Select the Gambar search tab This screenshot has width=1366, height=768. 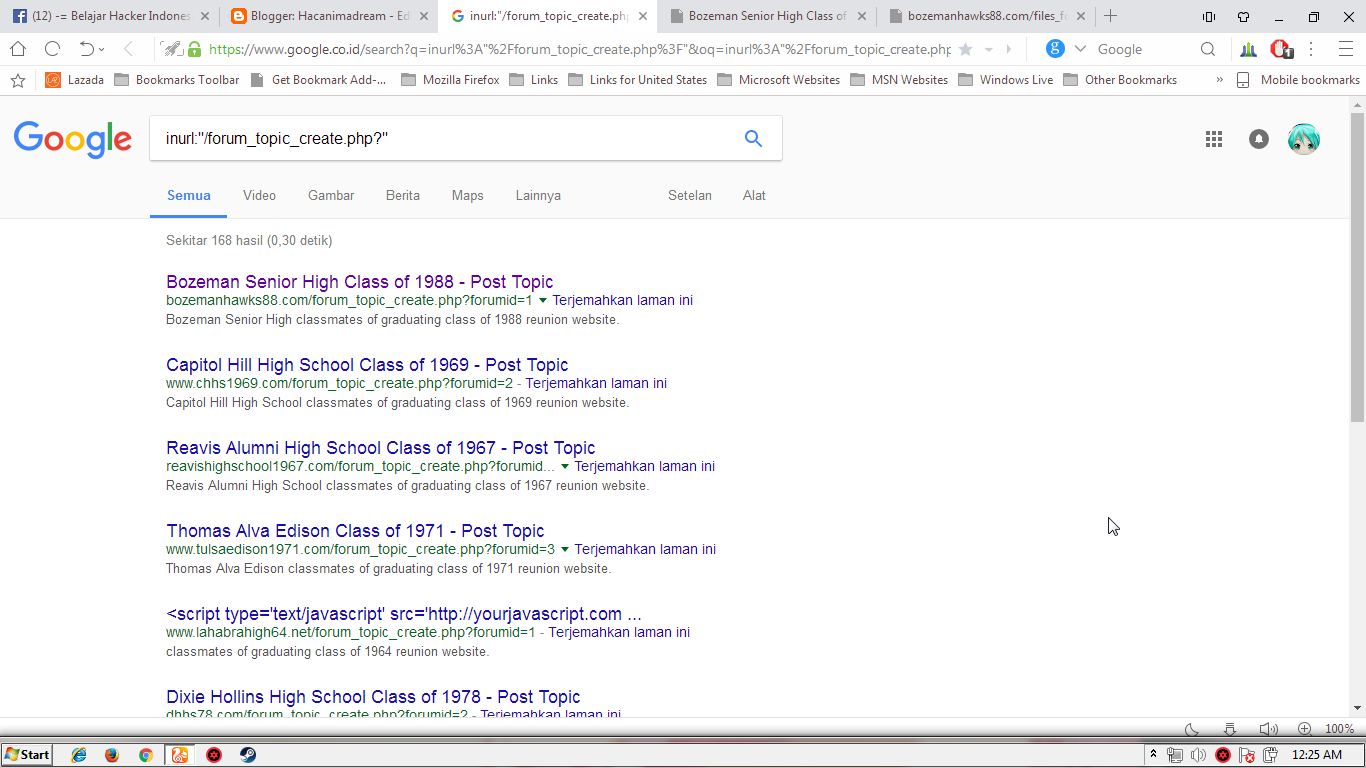(331, 195)
